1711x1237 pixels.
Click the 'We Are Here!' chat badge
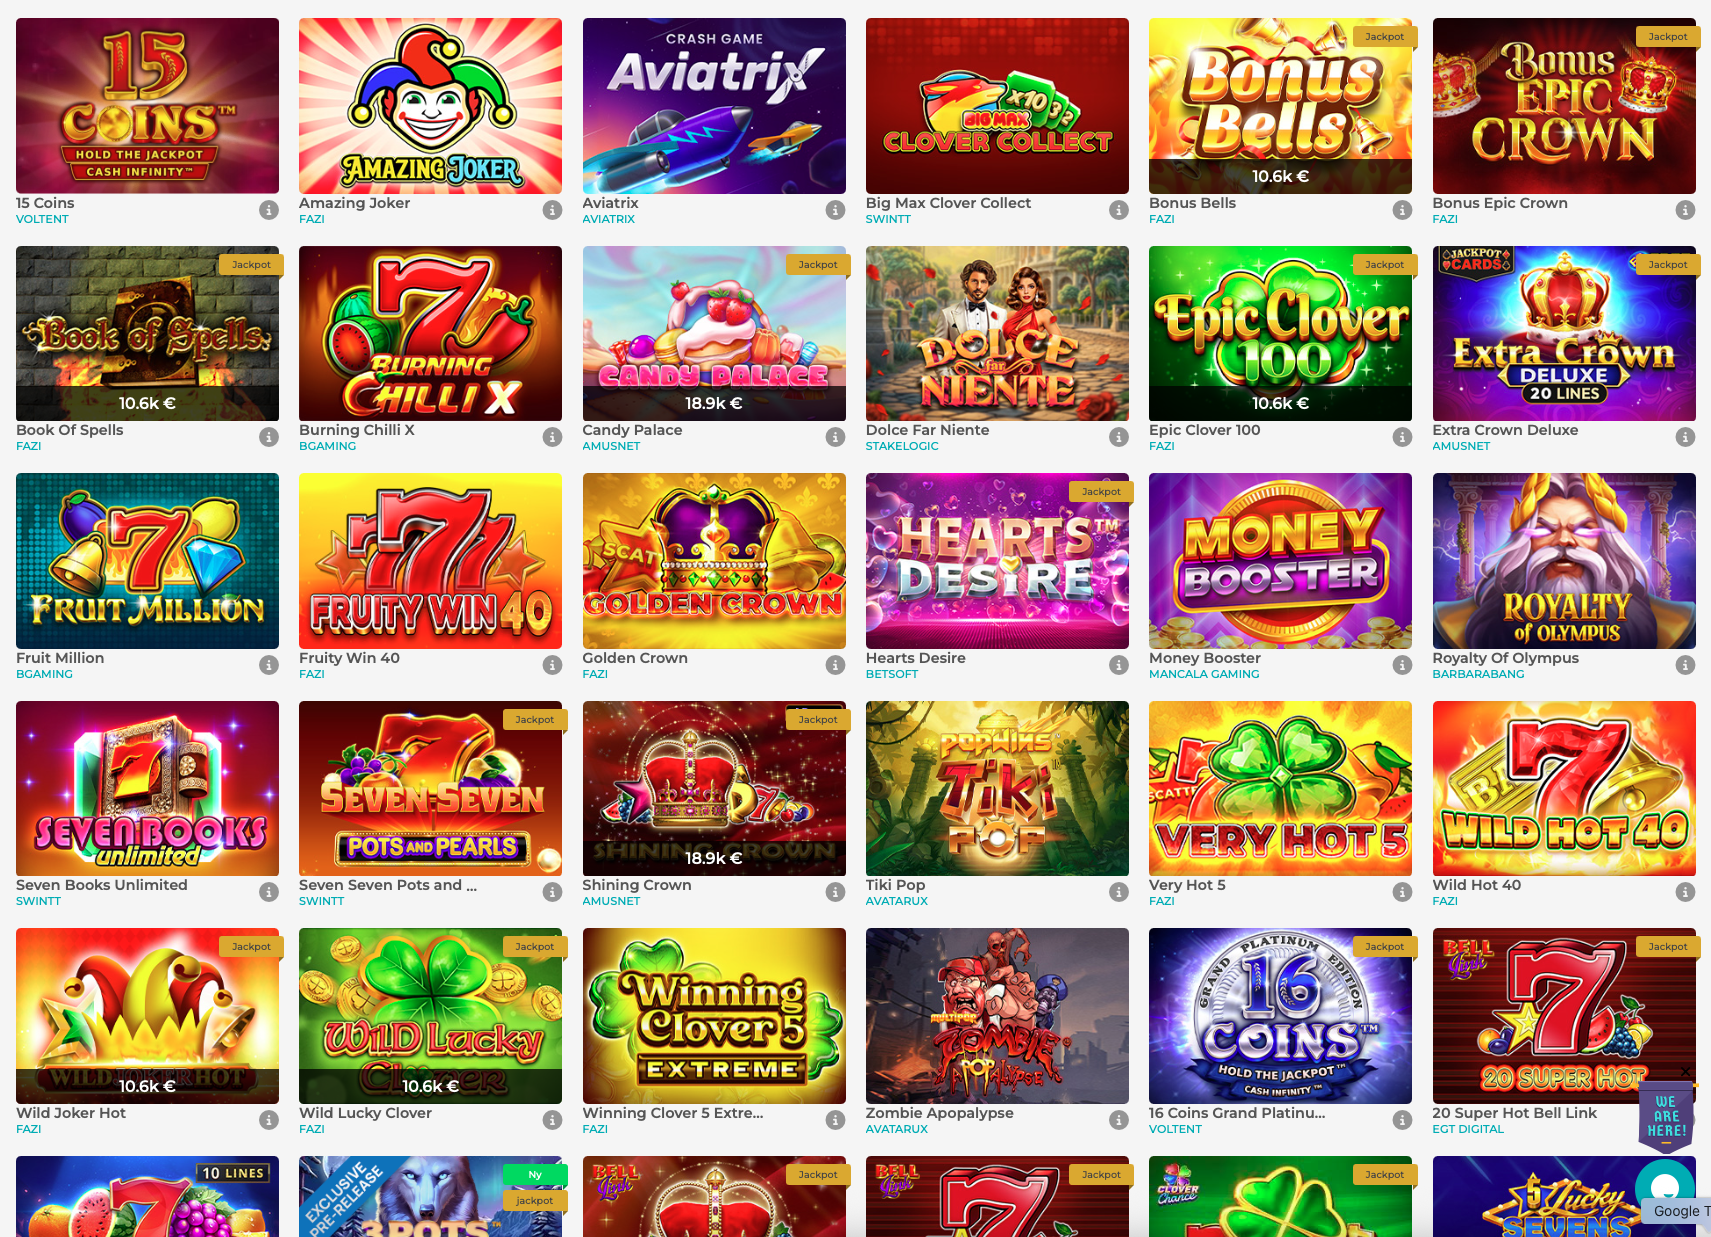click(x=1666, y=1117)
